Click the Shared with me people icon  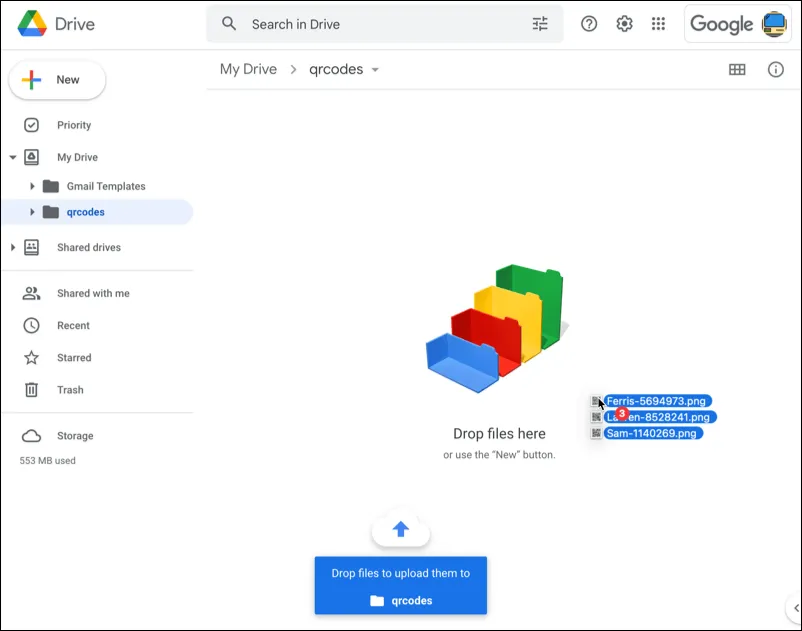(x=31, y=294)
